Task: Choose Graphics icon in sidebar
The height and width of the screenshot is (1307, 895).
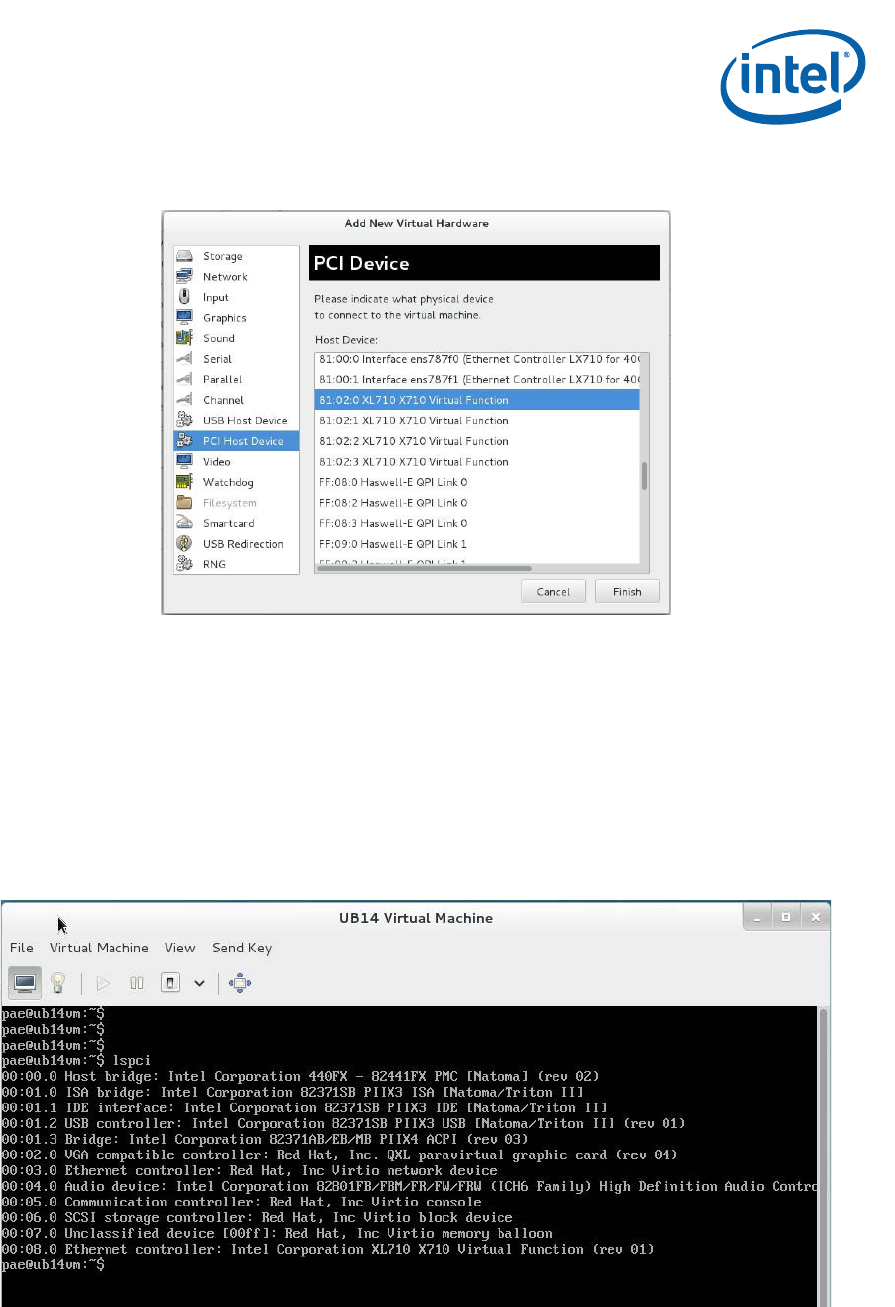Action: tap(184, 318)
